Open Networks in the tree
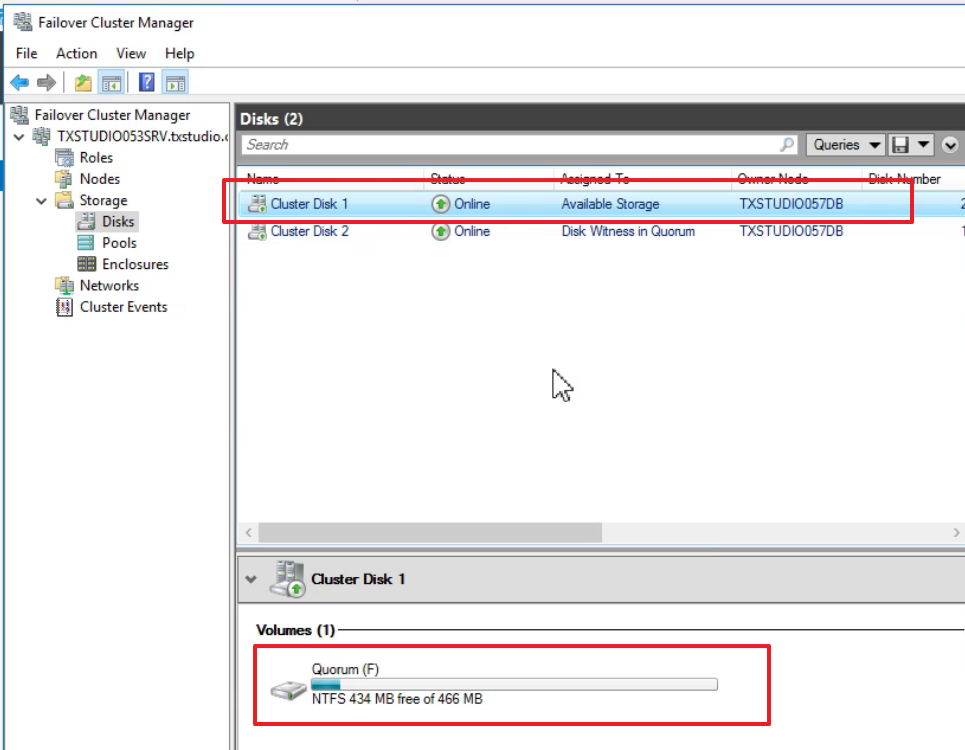 pos(110,285)
